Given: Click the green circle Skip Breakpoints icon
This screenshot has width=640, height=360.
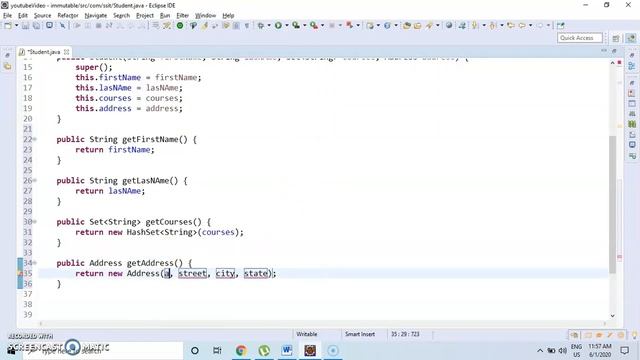Looking at the screenshot, I should tap(180, 25).
